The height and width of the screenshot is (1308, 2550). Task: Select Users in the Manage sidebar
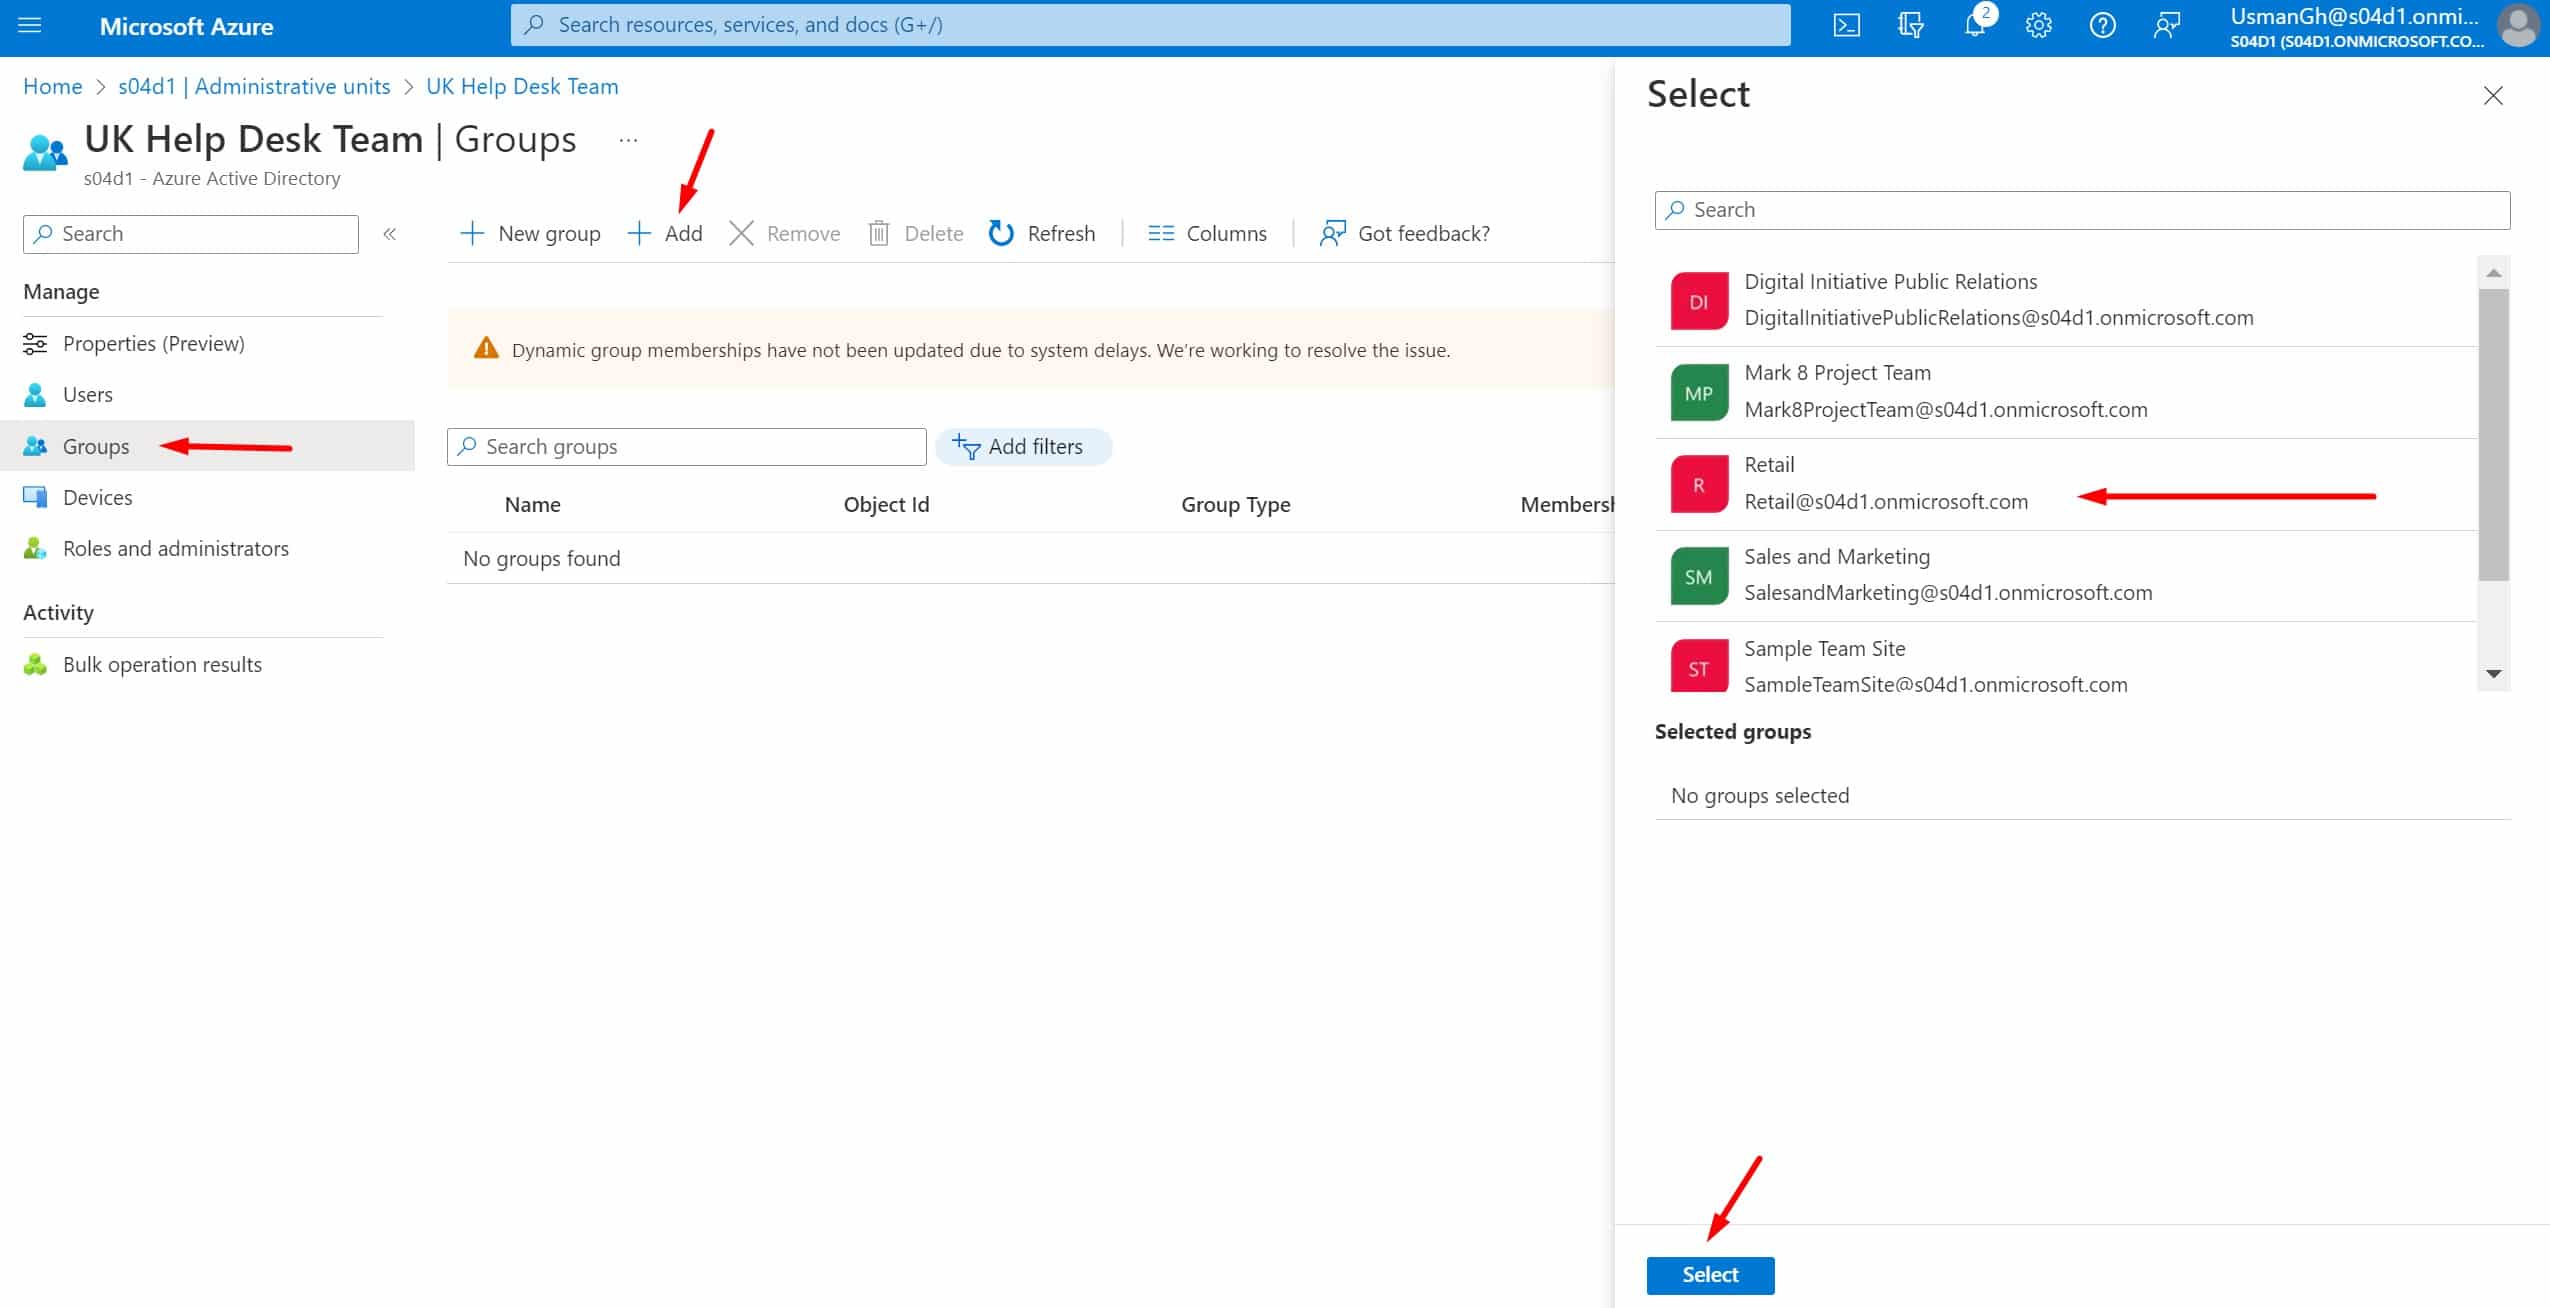click(88, 394)
